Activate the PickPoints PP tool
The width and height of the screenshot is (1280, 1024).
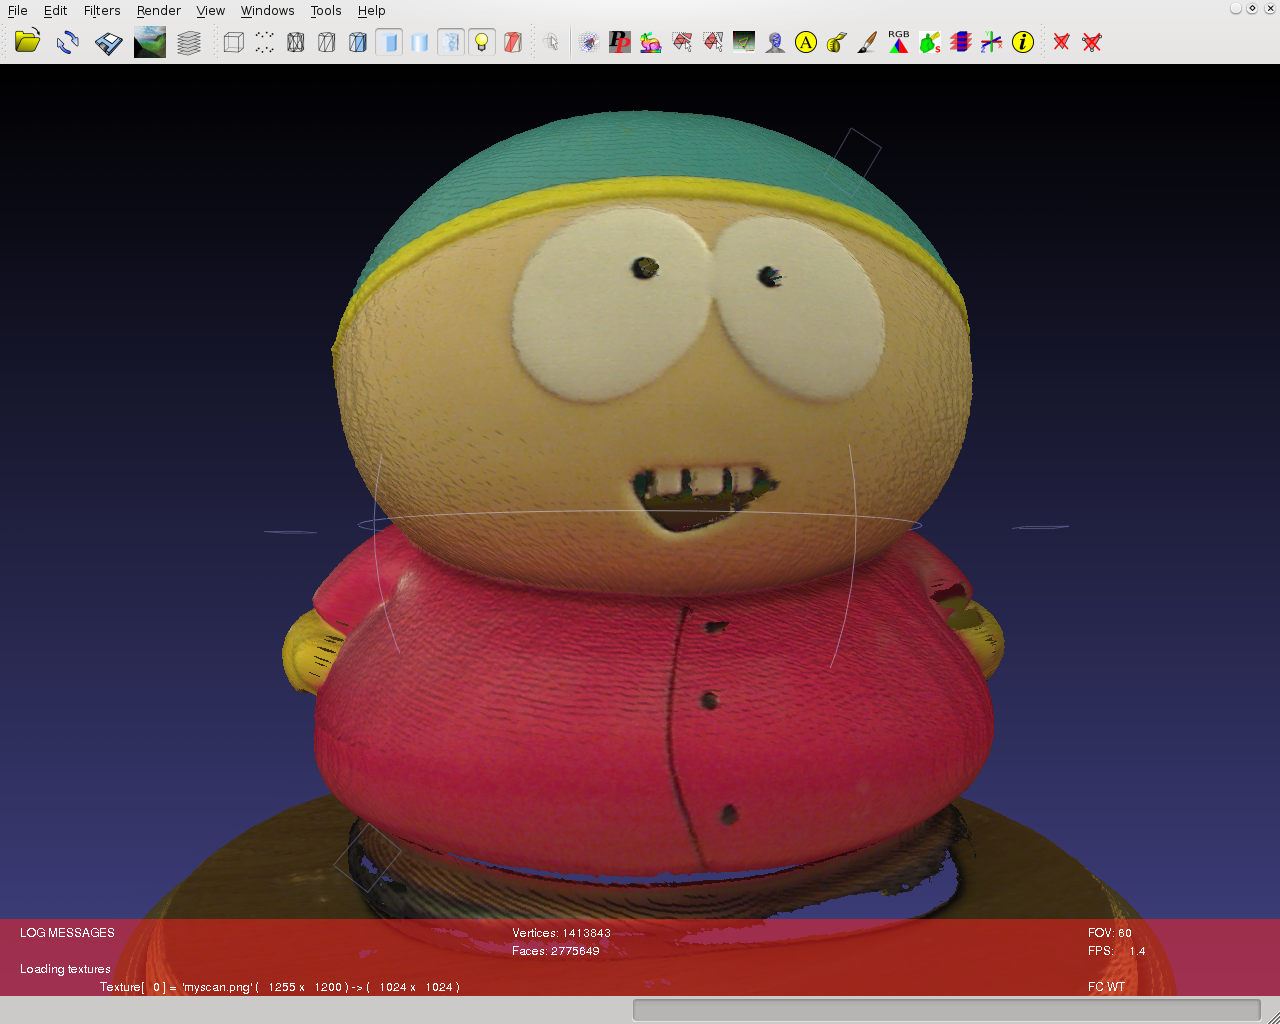(x=620, y=42)
